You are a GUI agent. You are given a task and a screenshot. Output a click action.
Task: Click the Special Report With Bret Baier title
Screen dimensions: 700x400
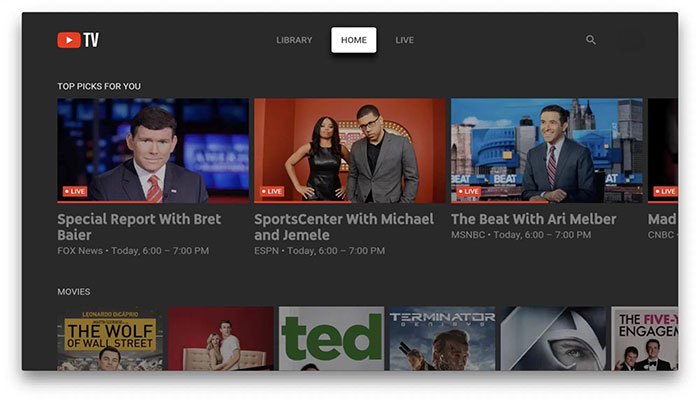pyautogui.click(x=139, y=227)
